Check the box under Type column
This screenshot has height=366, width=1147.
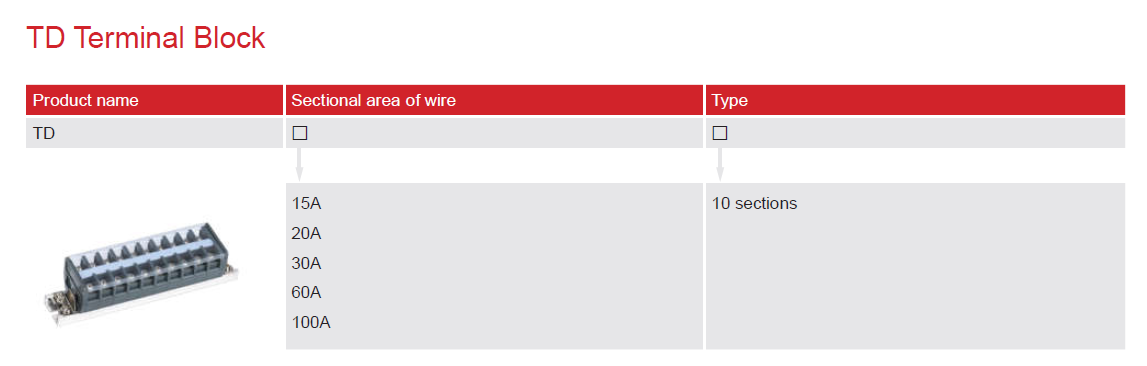(x=720, y=133)
